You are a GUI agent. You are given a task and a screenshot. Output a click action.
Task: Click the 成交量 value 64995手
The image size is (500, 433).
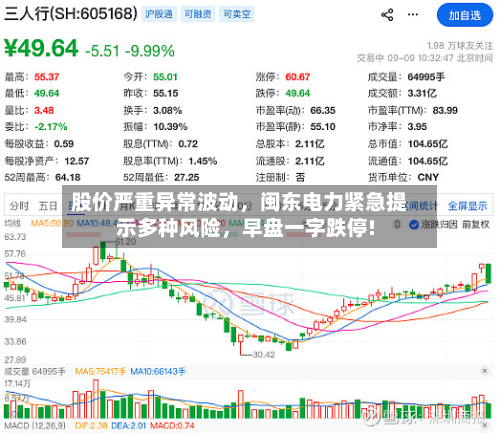[426, 77]
